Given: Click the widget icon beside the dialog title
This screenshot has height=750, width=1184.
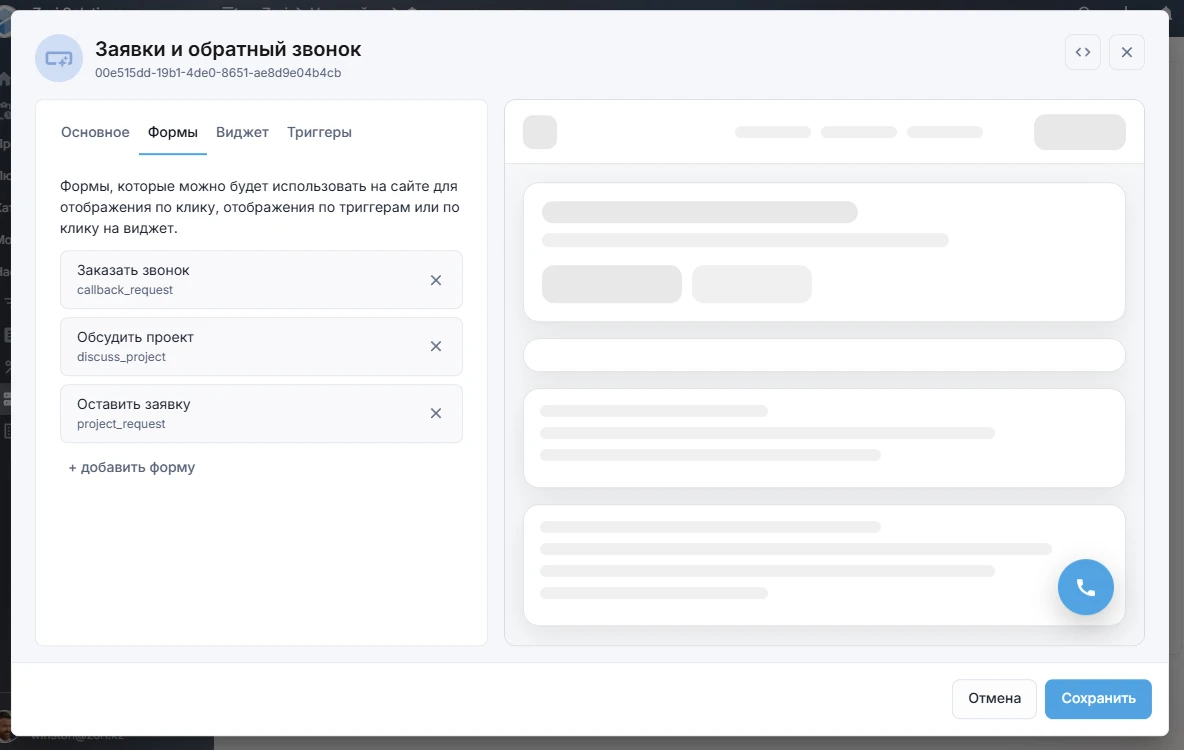Looking at the screenshot, I should [59, 58].
